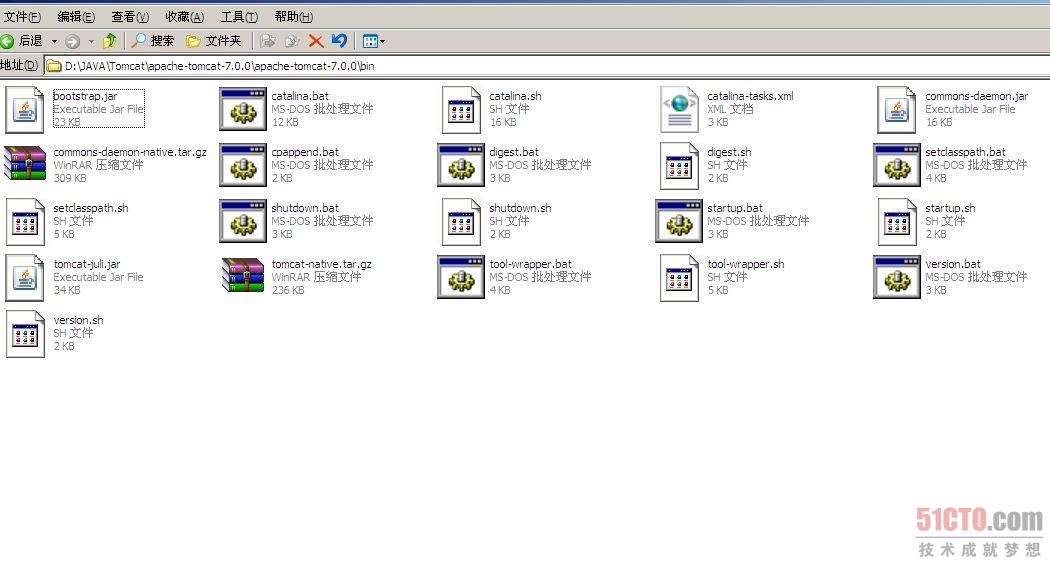Select the catalina-tasks.xml file icon
1050x566 pixels.
679,109
